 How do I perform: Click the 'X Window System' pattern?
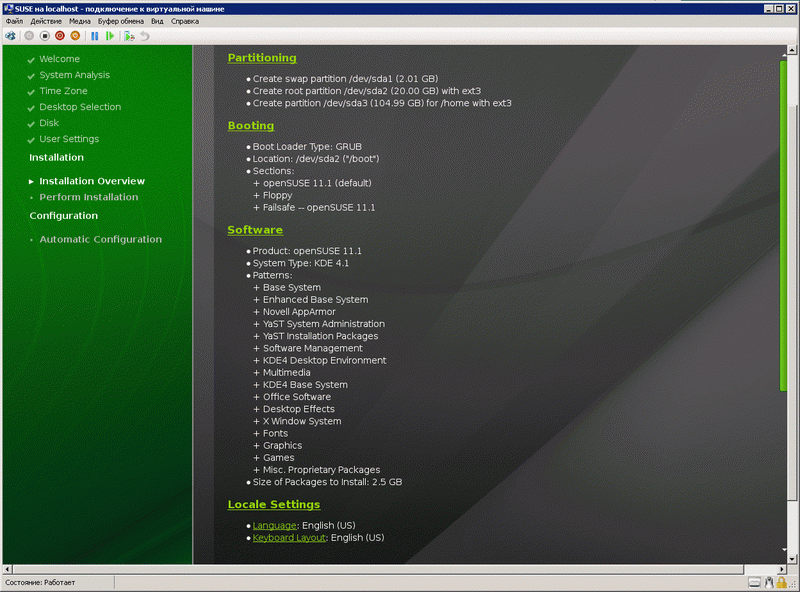point(302,422)
